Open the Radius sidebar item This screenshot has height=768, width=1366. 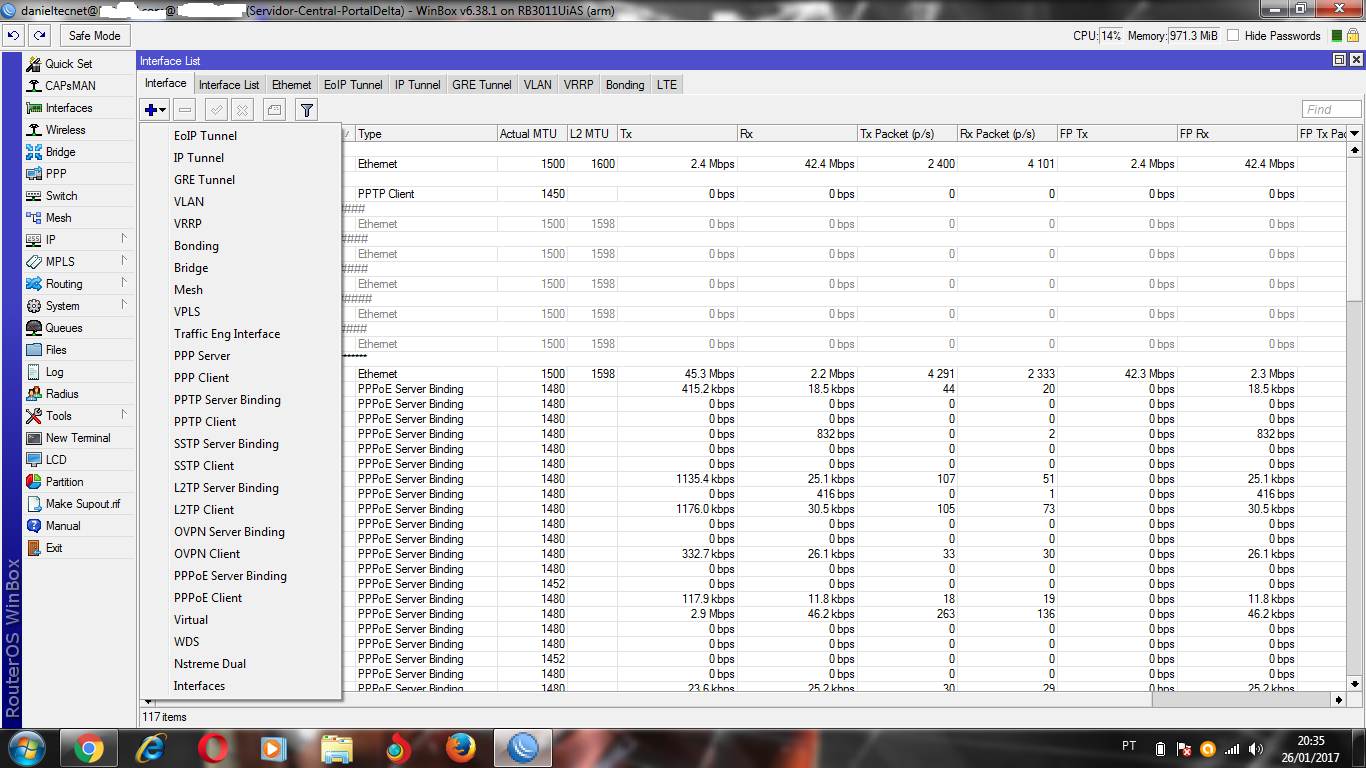tap(79, 394)
